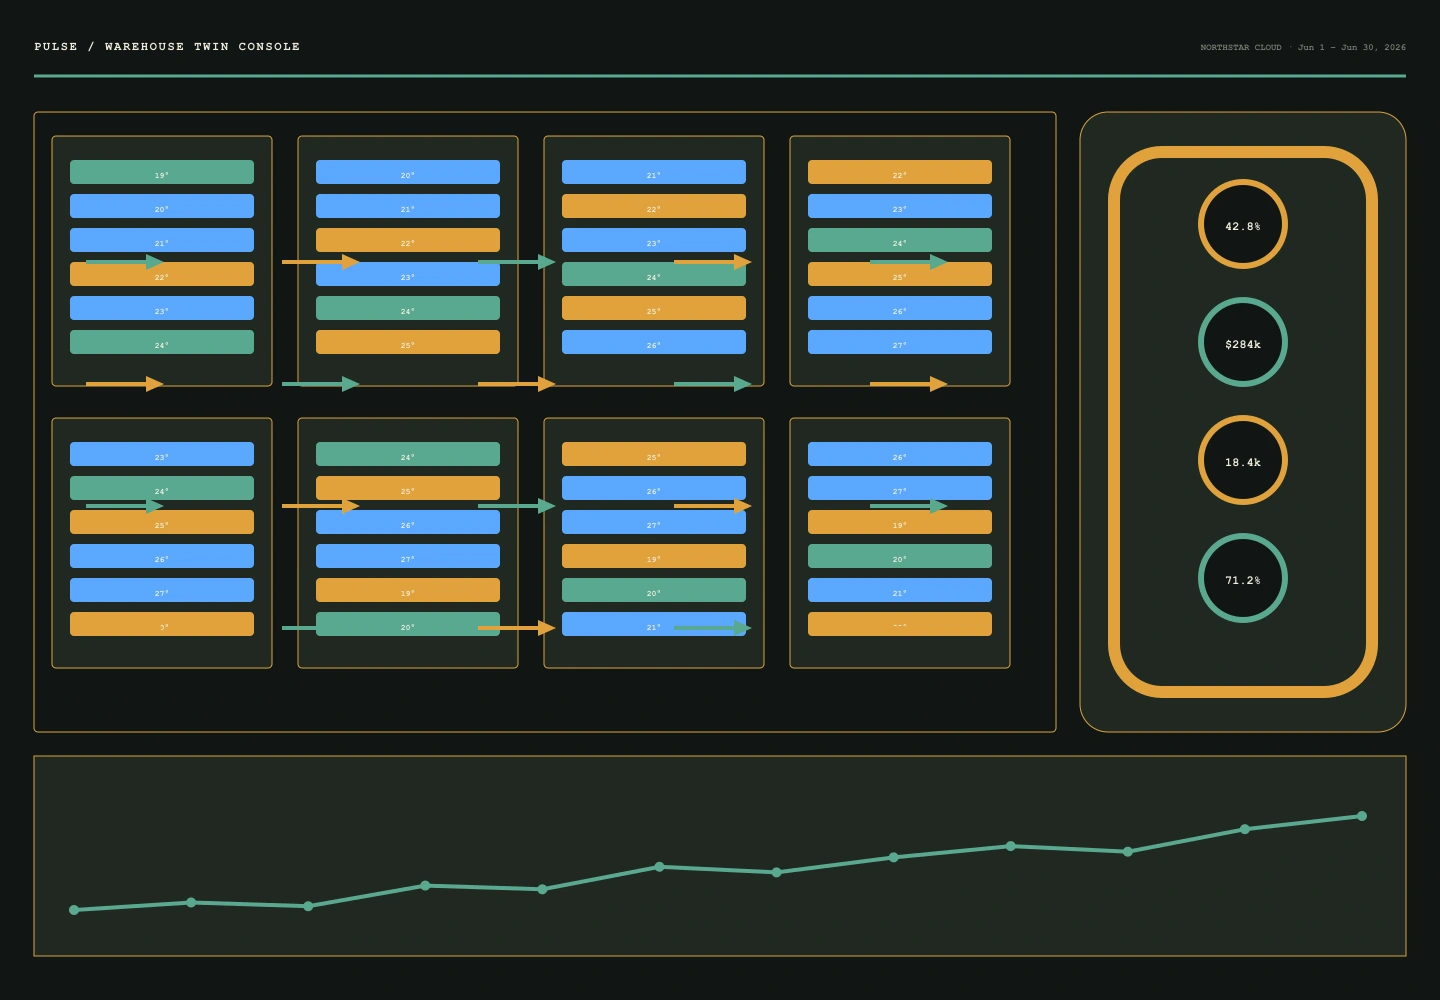
Task: Select the 23° bar heading its rack
Action: click(x=162, y=454)
